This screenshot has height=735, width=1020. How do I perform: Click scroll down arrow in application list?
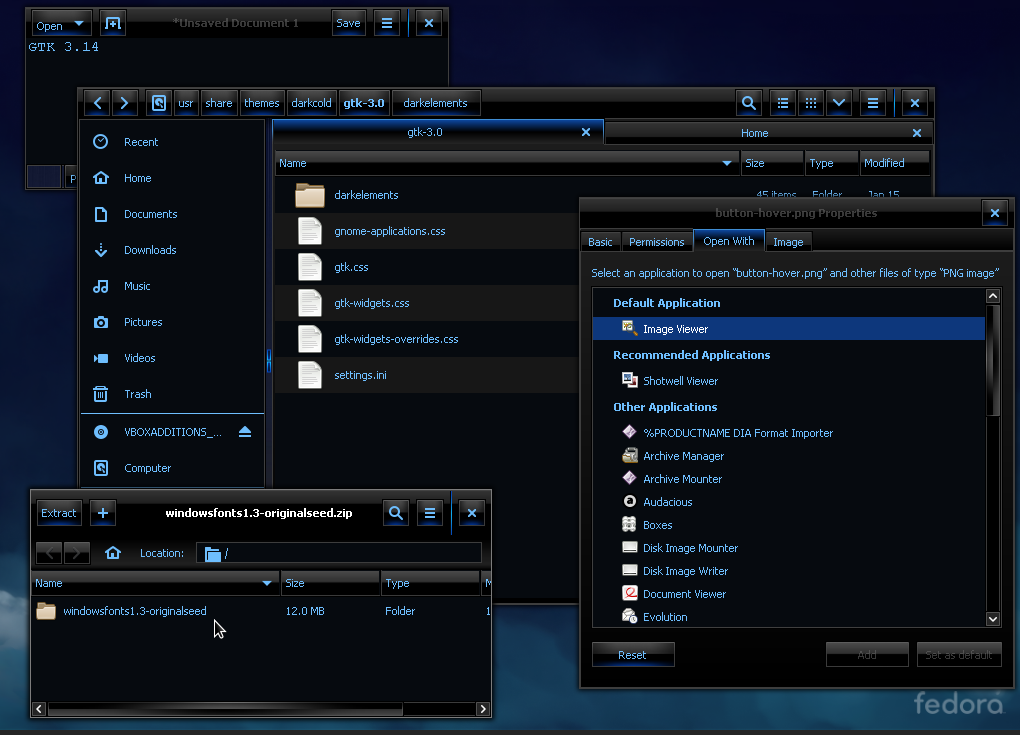tap(993, 619)
